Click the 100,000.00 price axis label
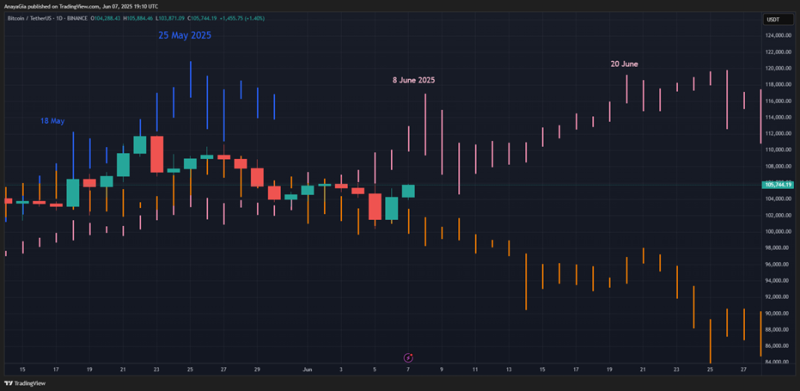The width and height of the screenshot is (800, 391). click(777, 232)
